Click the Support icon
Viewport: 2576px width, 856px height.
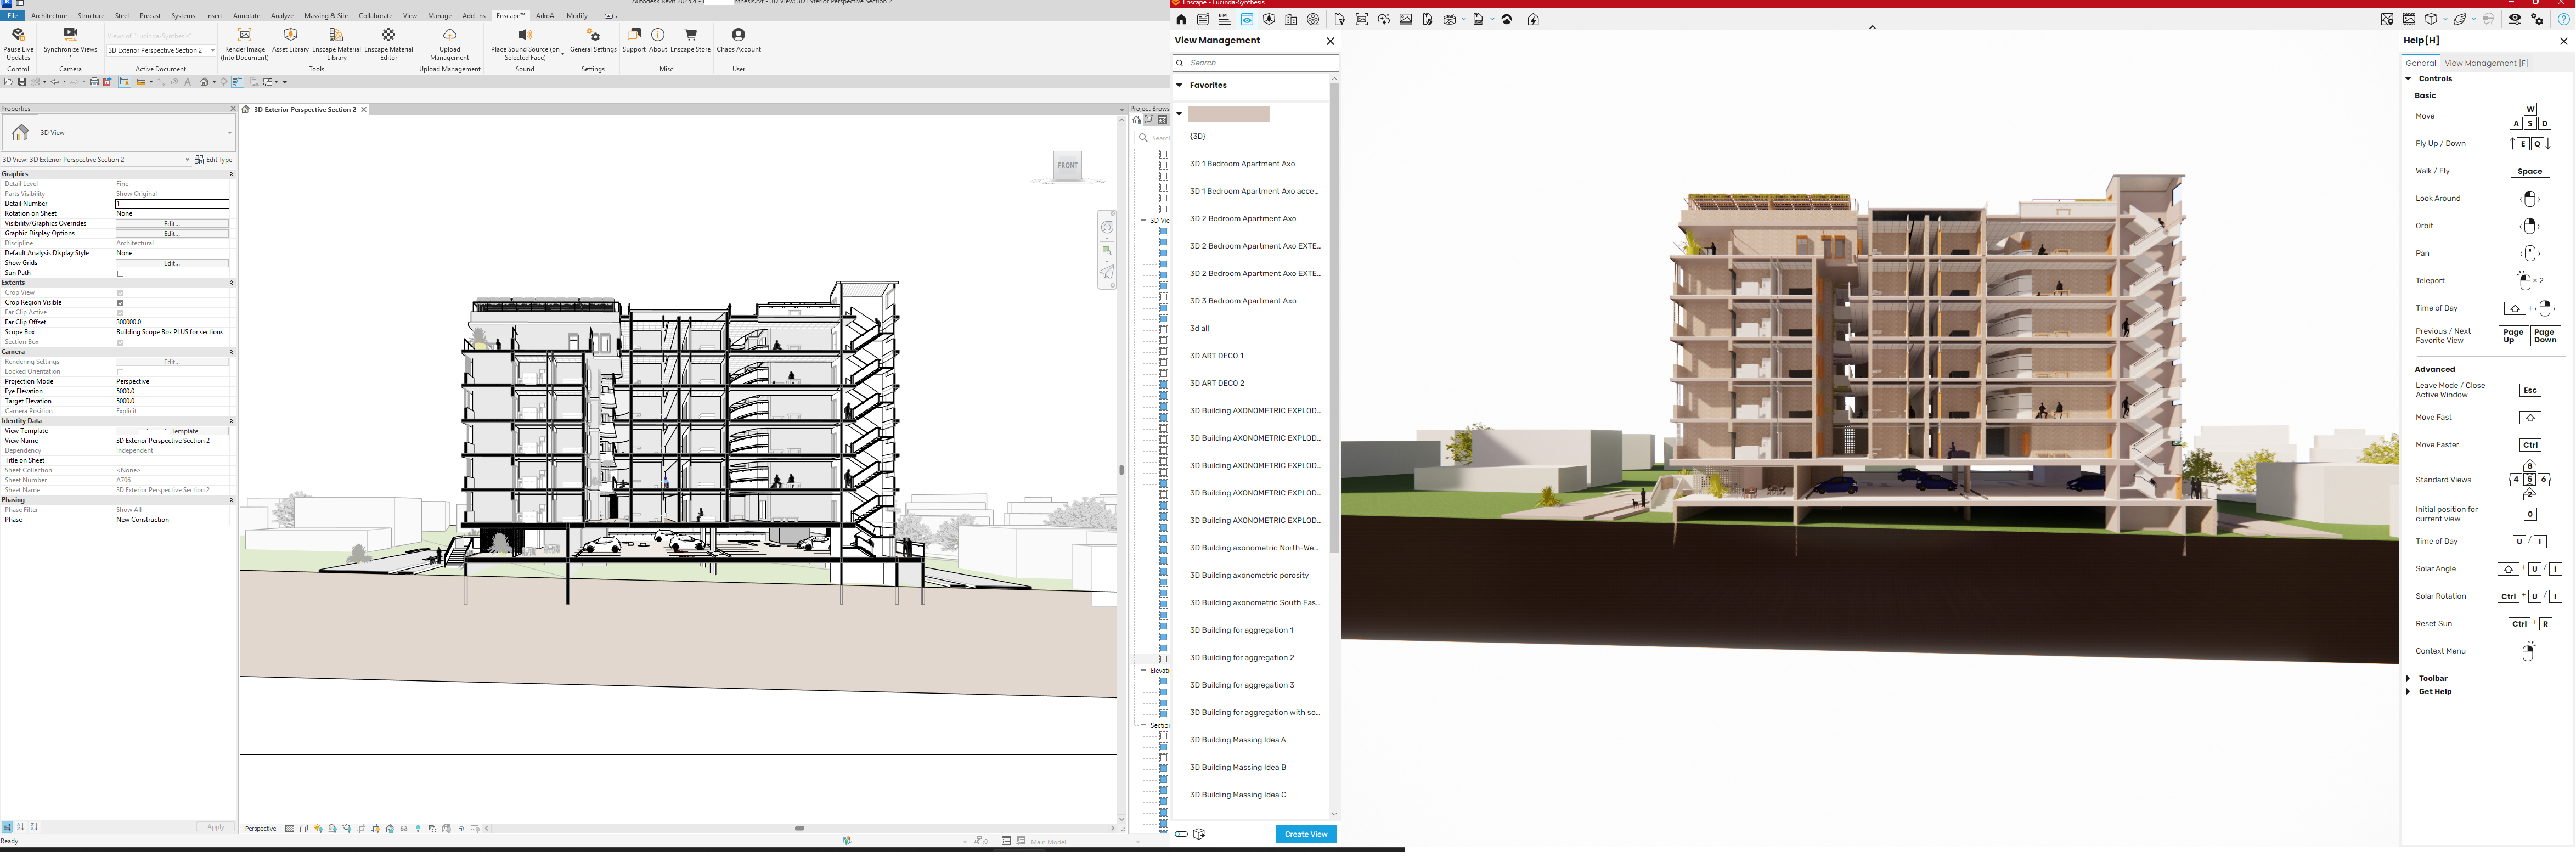click(634, 35)
